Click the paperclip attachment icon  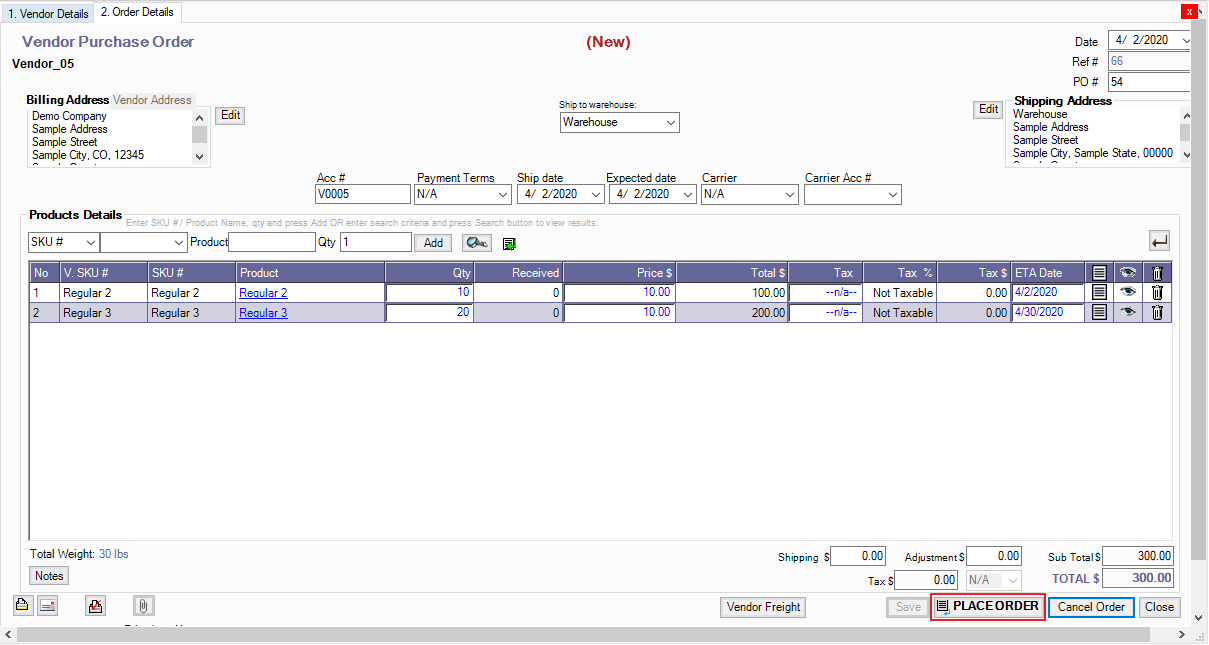144,605
